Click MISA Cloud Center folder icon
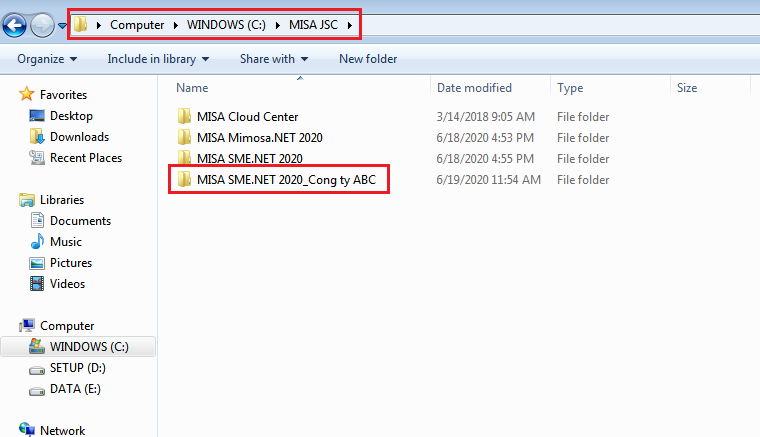 click(184, 116)
